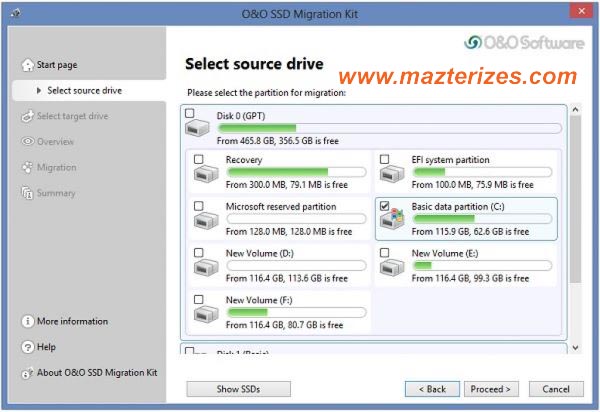Check the New Volume (E:) checkbox
The image size is (600, 412).
click(x=384, y=252)
